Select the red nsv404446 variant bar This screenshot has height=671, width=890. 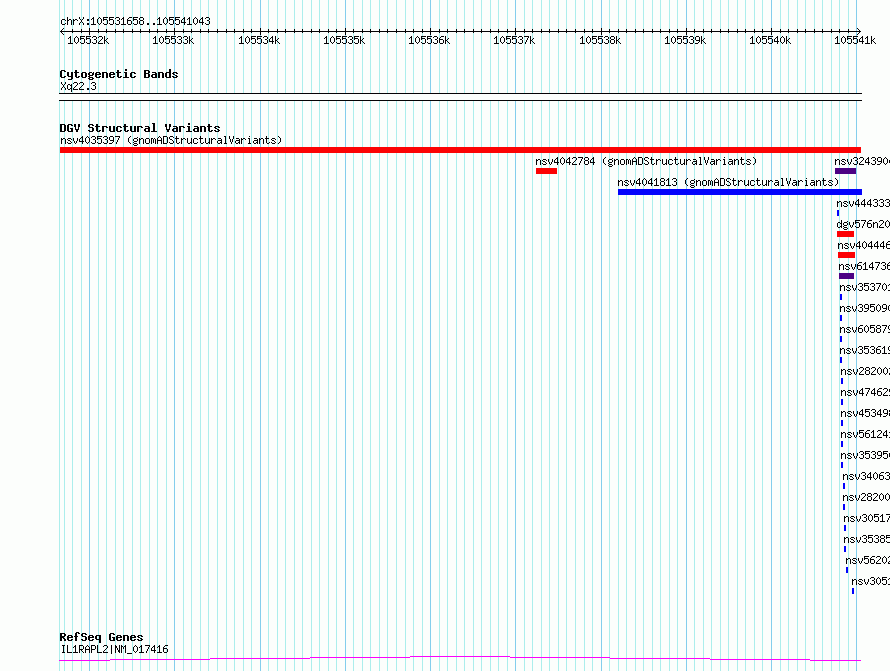[x=846, y=255]
